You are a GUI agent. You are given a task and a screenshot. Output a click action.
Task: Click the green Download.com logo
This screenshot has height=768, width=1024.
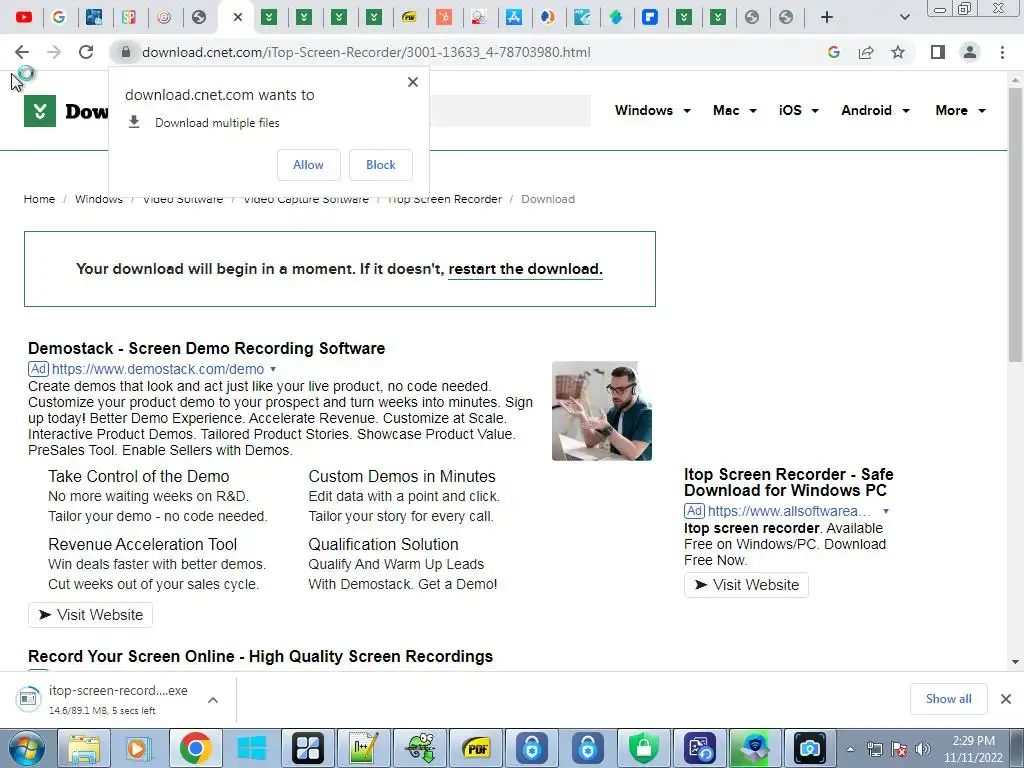click(40, 111)
